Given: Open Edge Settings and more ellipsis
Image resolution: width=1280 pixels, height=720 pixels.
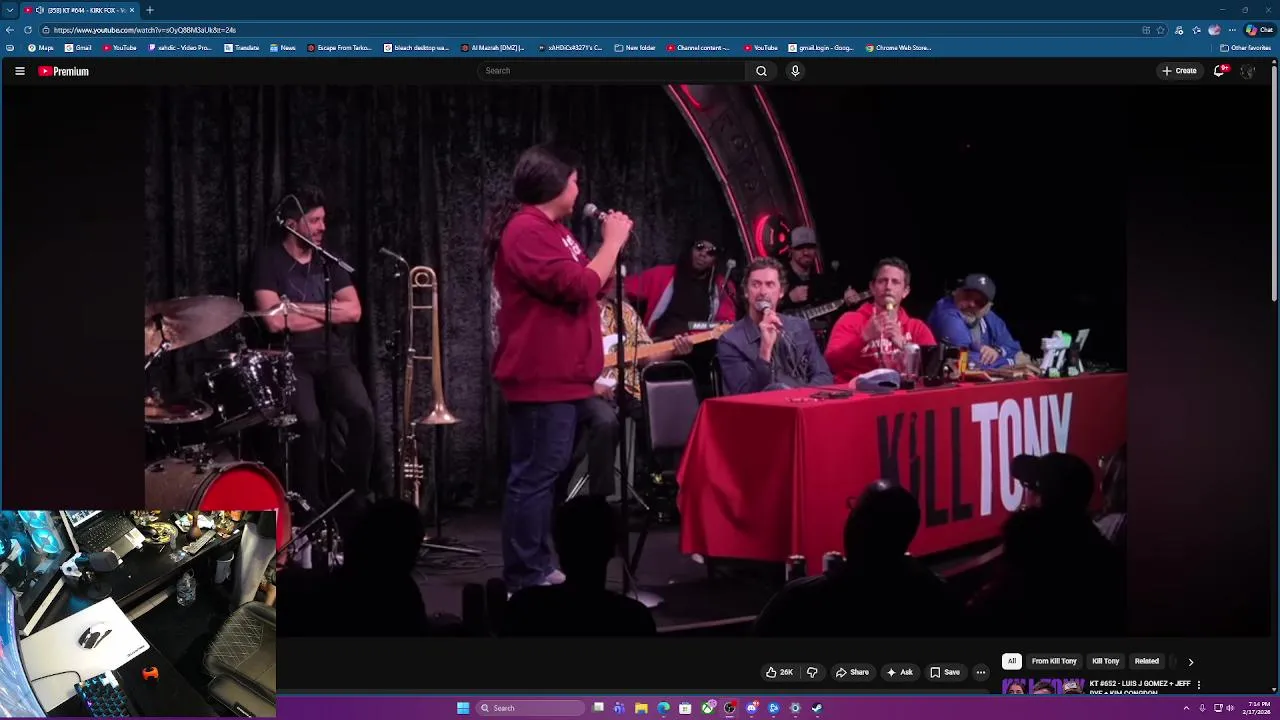Looking at the screenshot, I should [x=1232, y=30].
